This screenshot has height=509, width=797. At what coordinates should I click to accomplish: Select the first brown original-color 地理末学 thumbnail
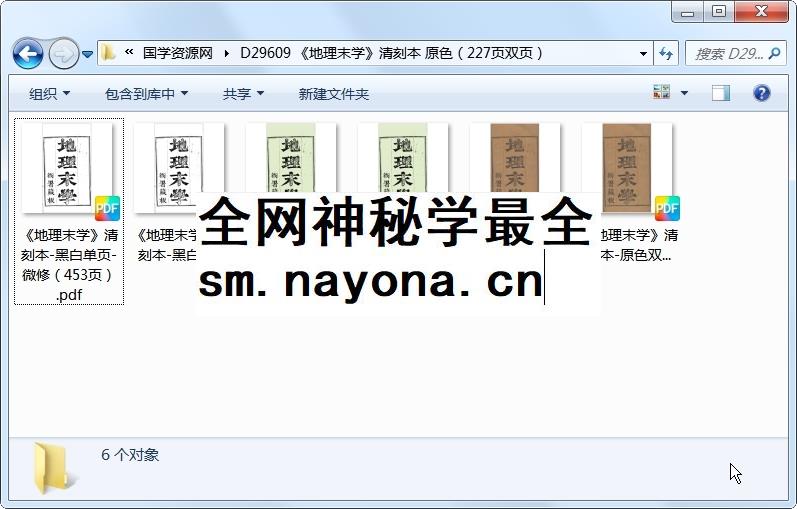point(514,158)
